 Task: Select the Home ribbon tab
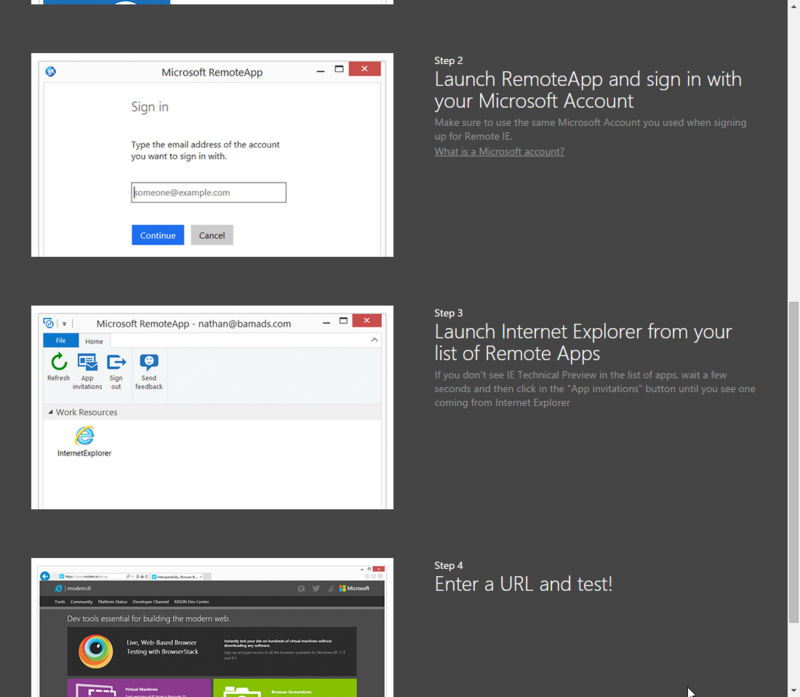(x=94, y=341)
